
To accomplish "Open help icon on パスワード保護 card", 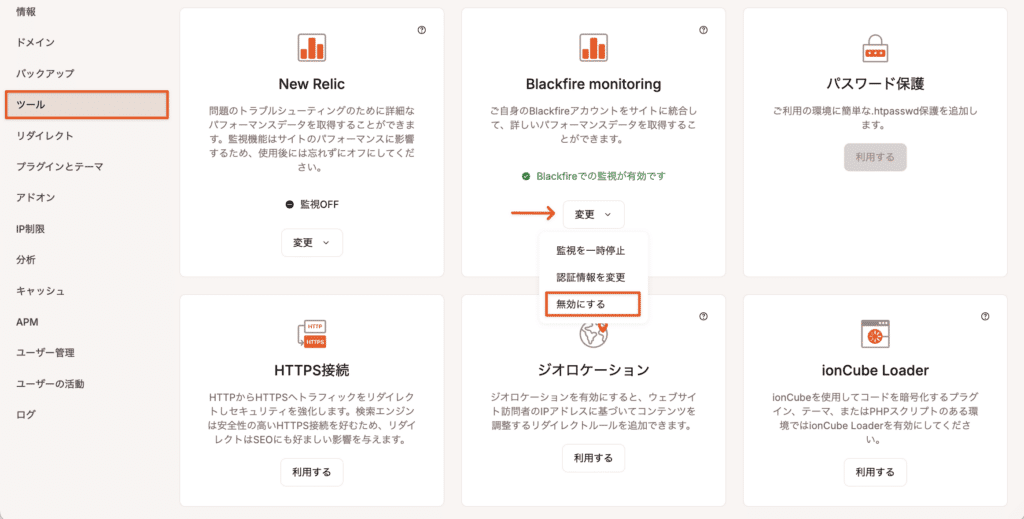I will [x=985, y=31].
